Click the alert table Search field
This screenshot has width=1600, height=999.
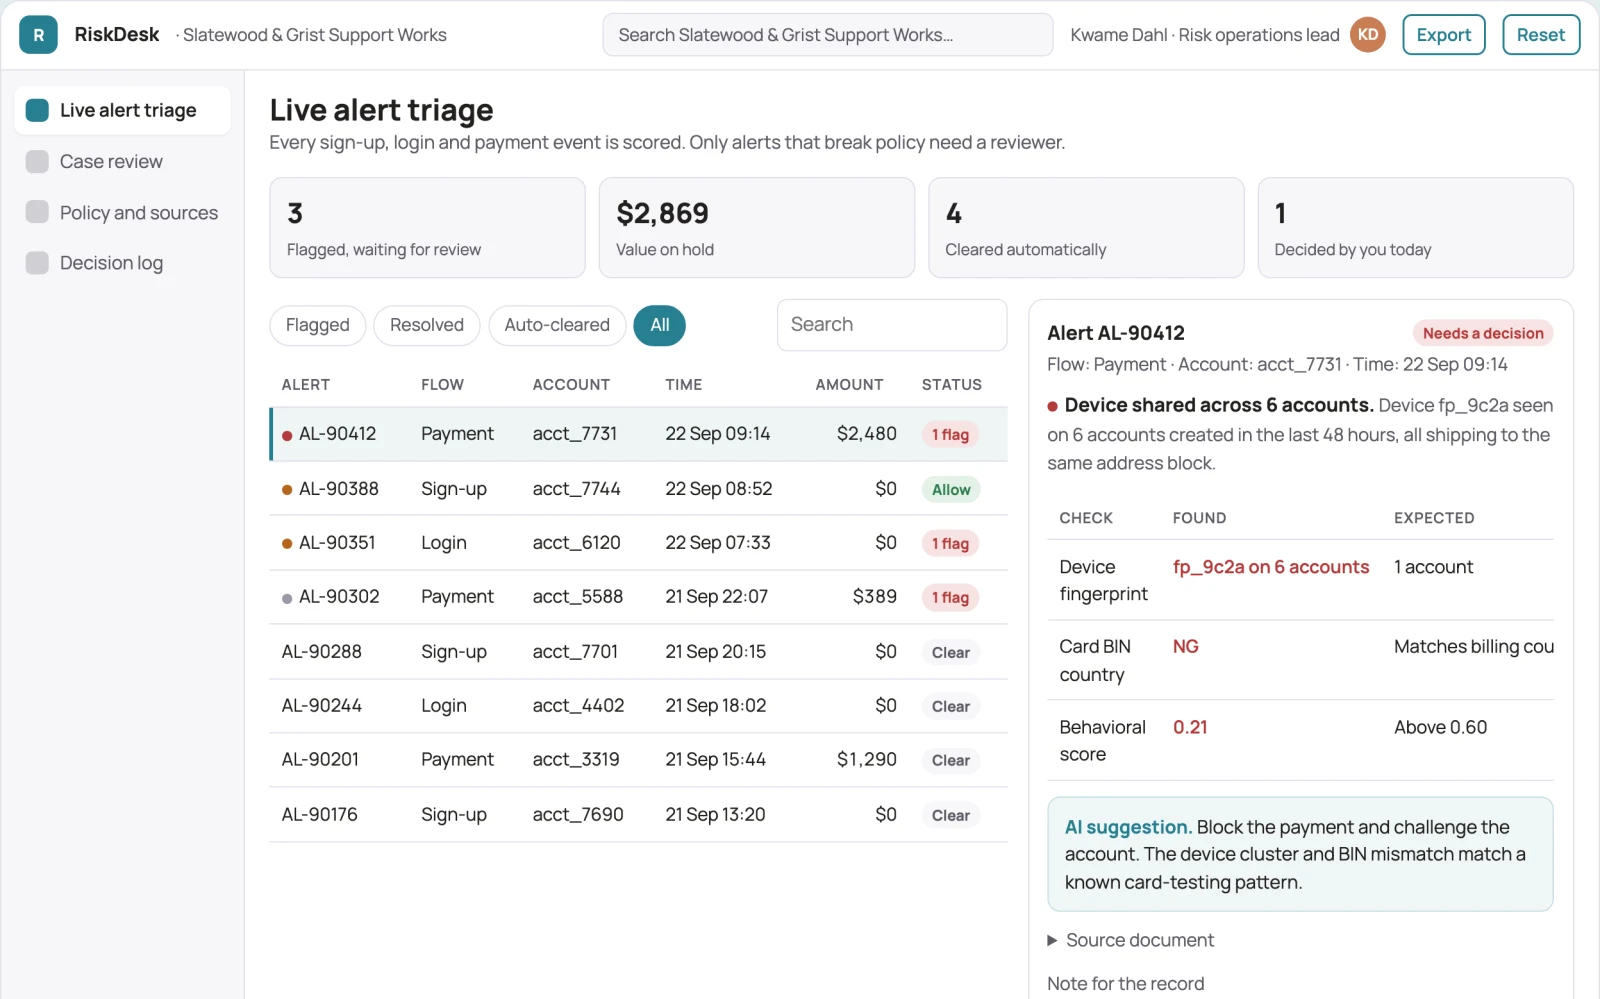[x=892, y=325]
